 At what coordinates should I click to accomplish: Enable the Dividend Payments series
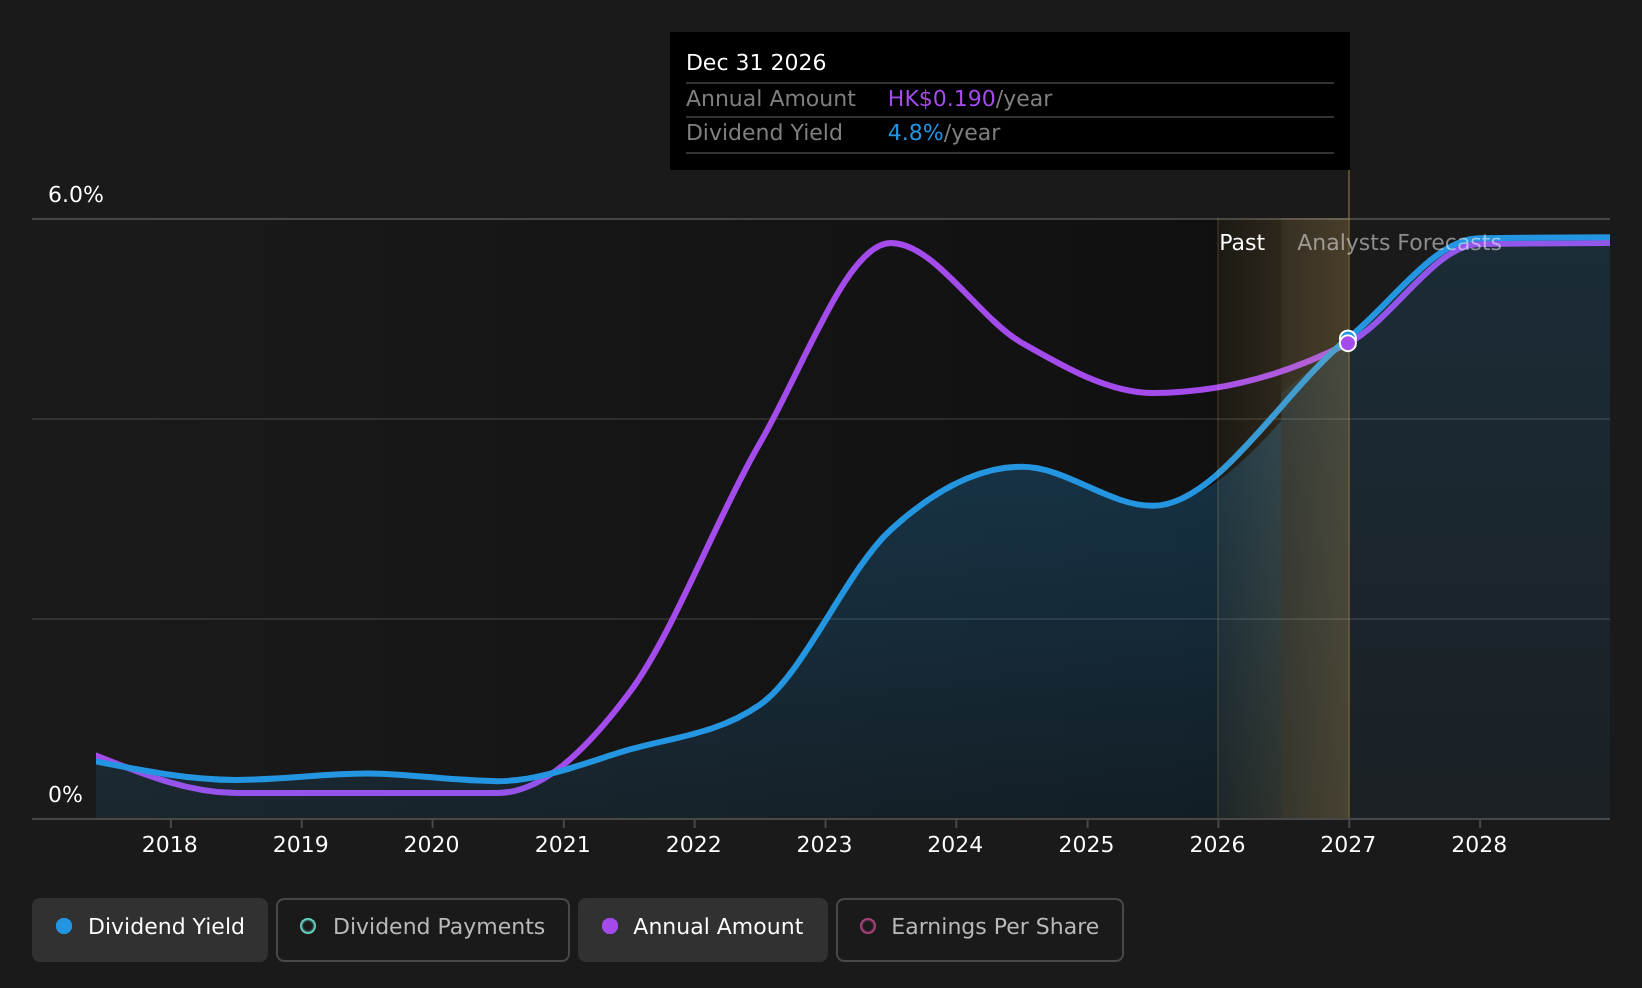click(423, 929)
